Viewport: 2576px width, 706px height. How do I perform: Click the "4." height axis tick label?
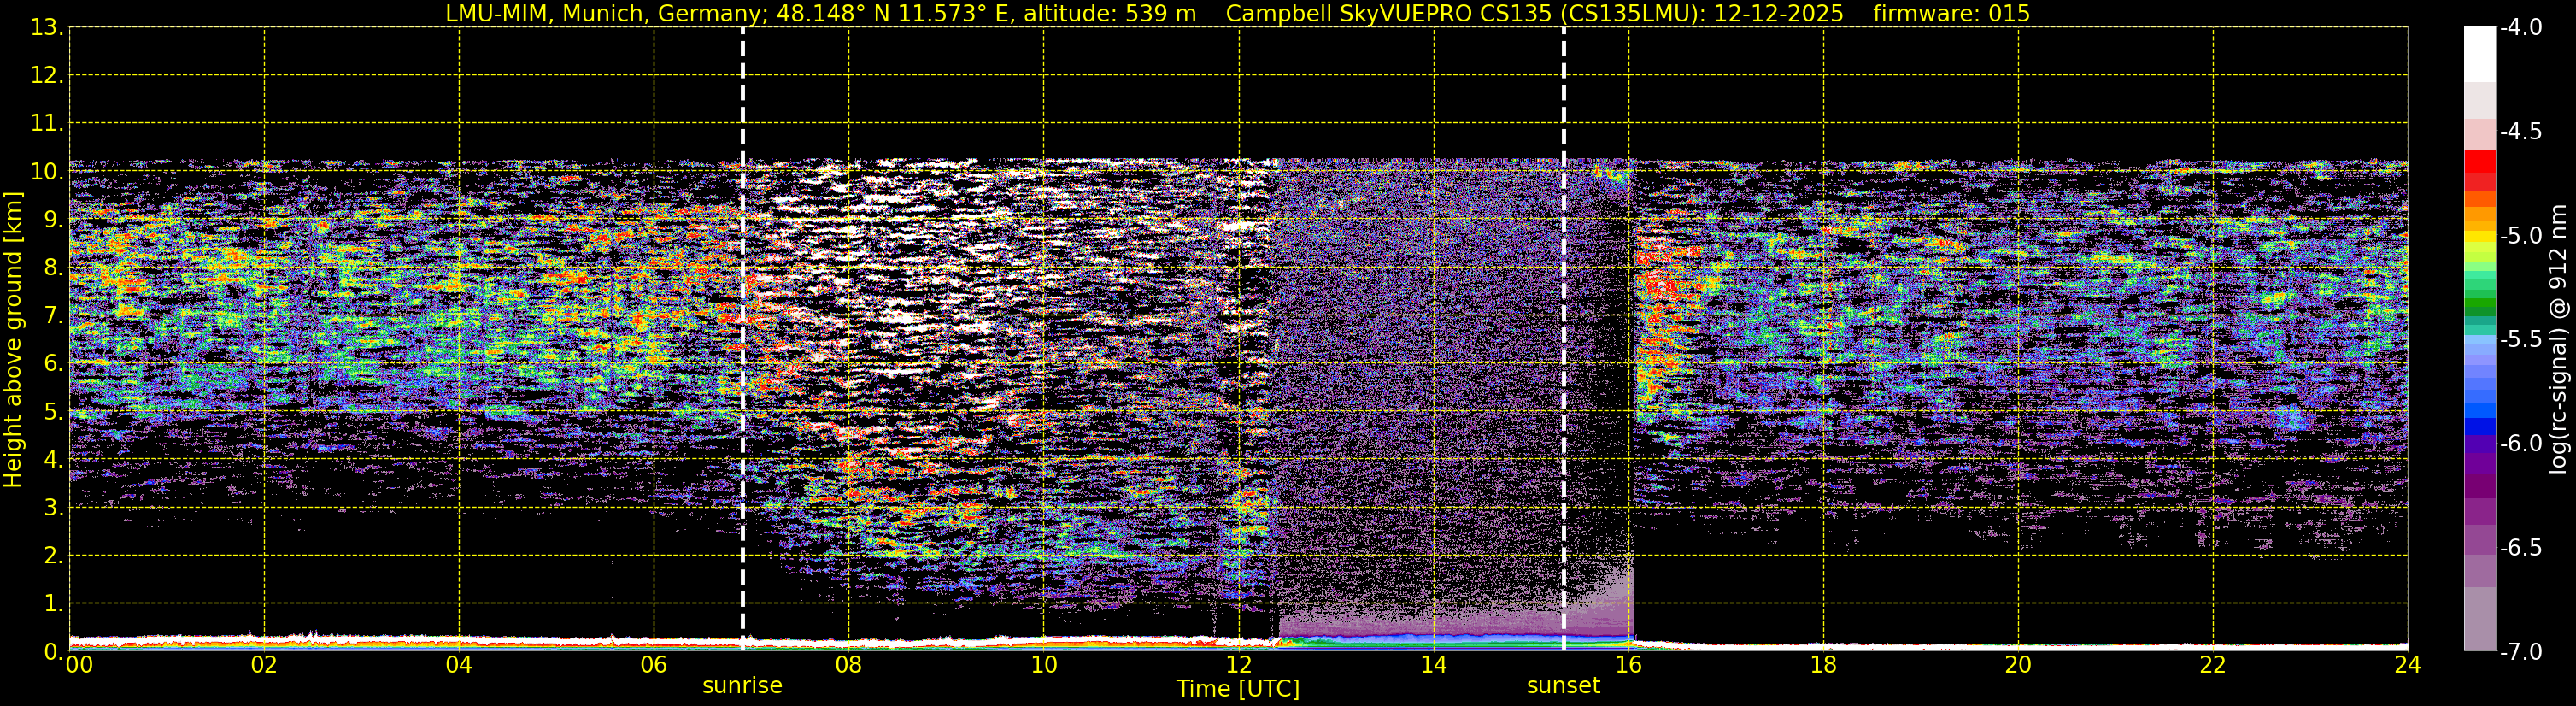[54, 460]
